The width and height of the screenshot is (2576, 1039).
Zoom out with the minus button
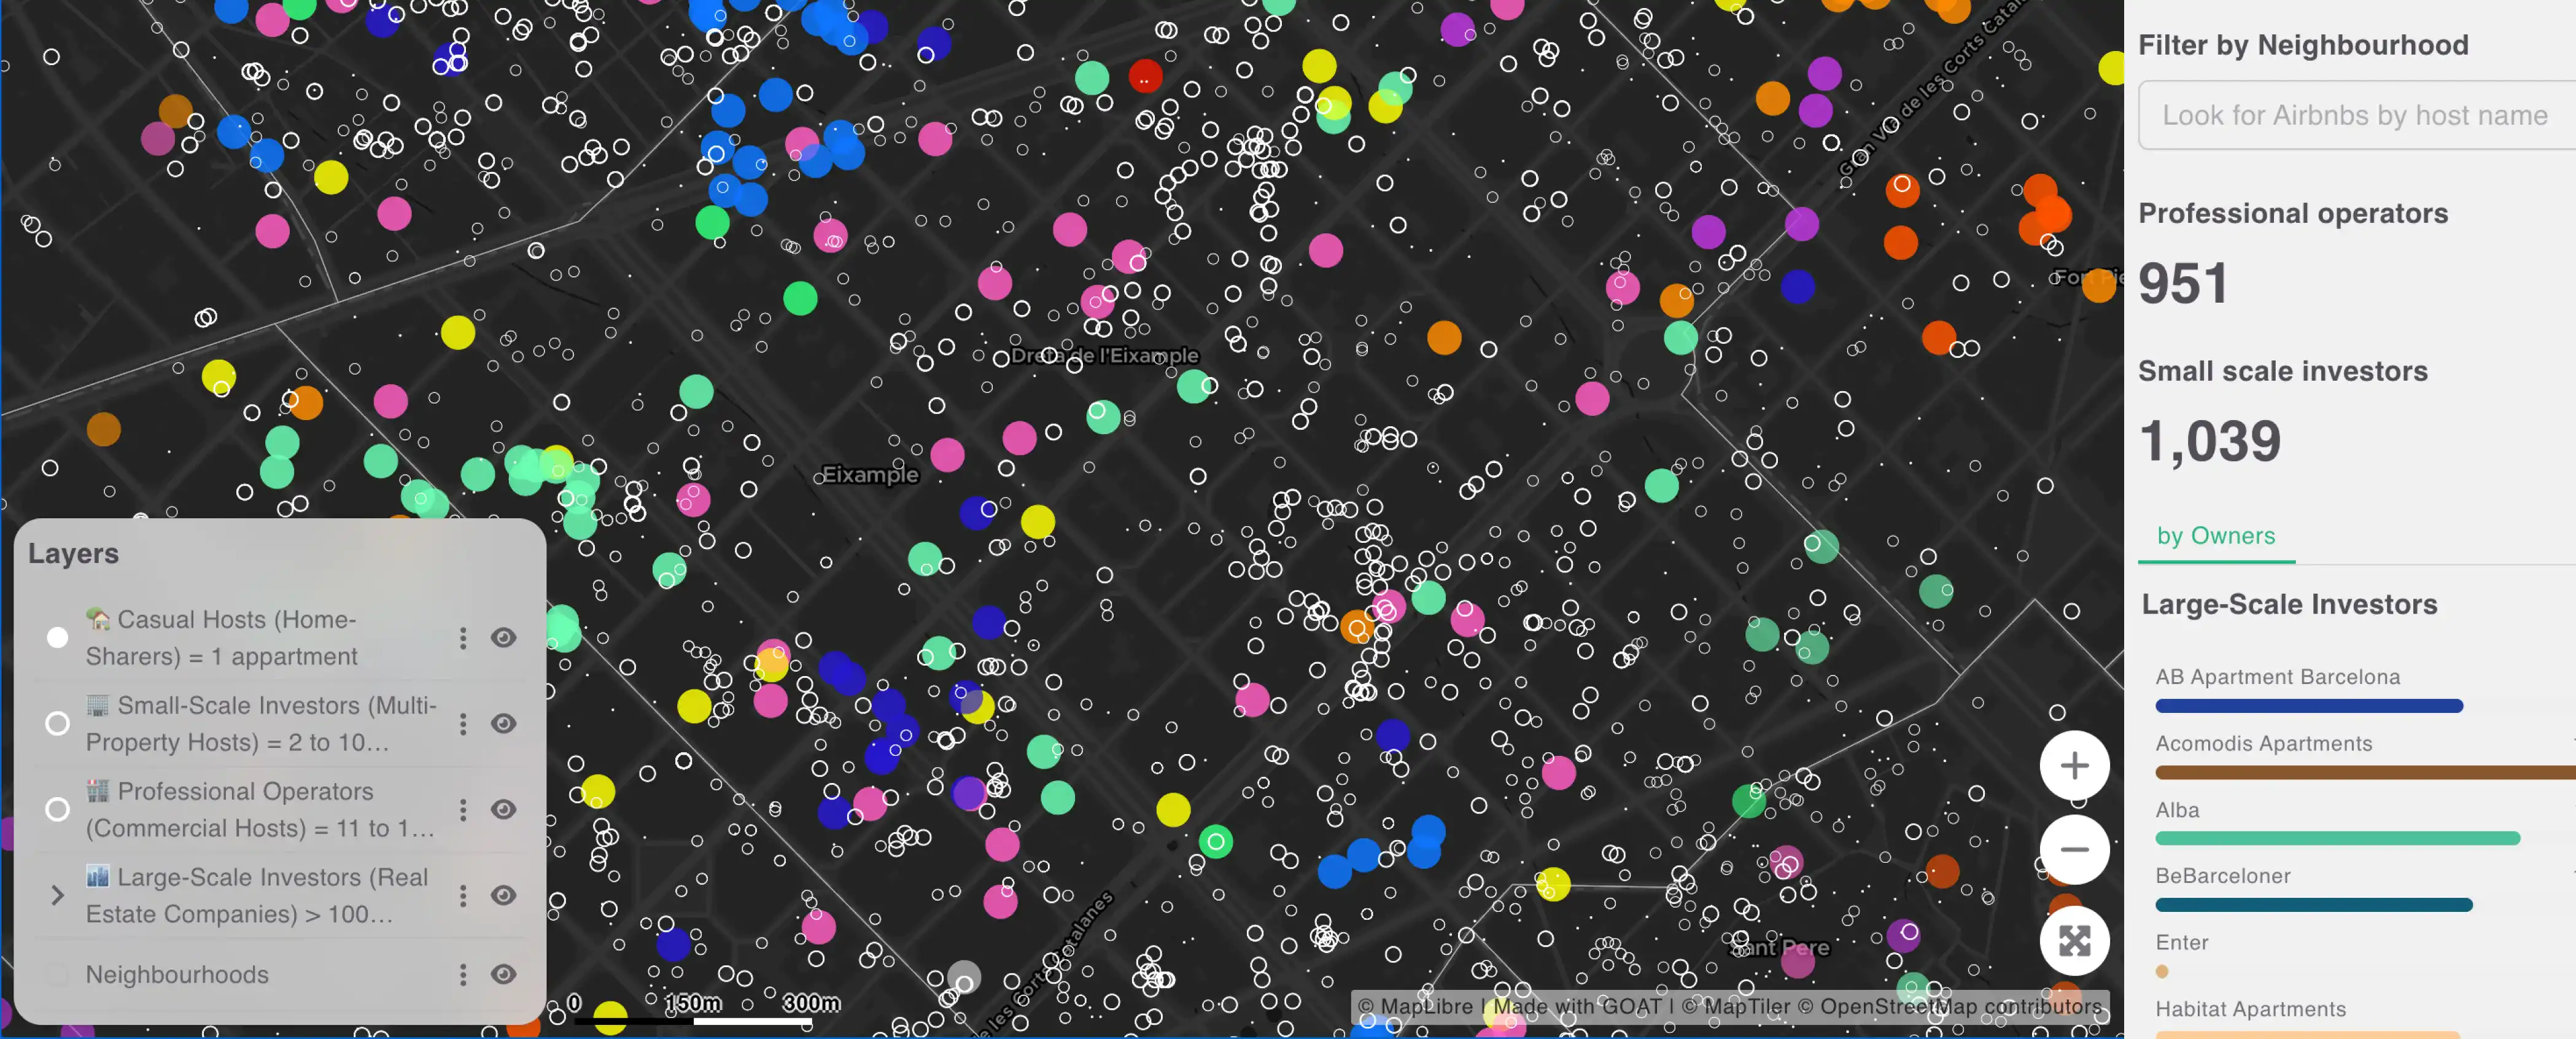coord(2074,850)
